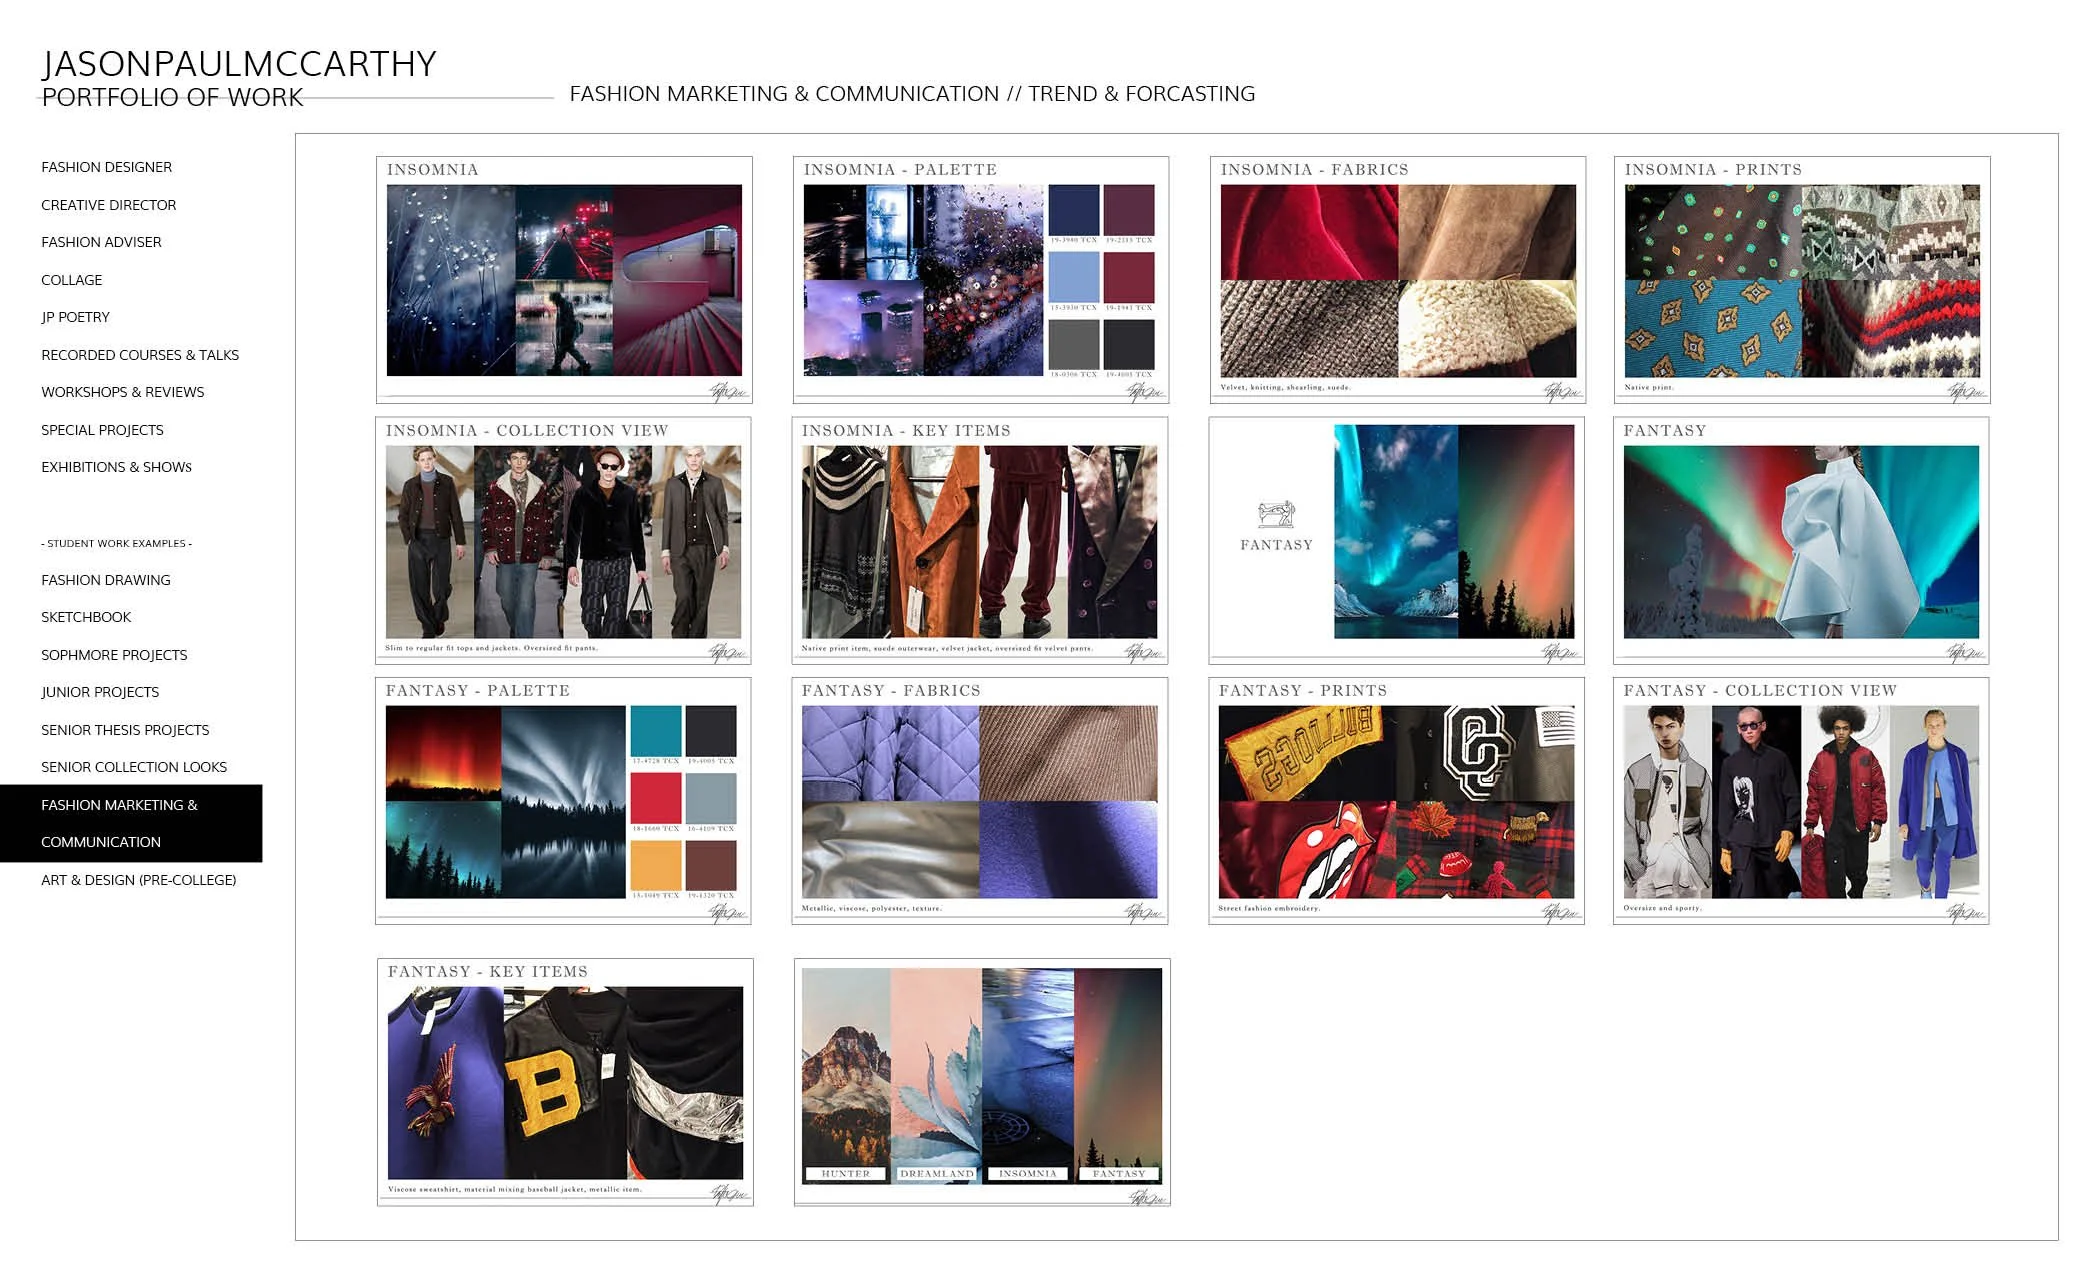Click FANTASY label on overview board
Screen dimensions: 2100x1275
[1119, 1174]
